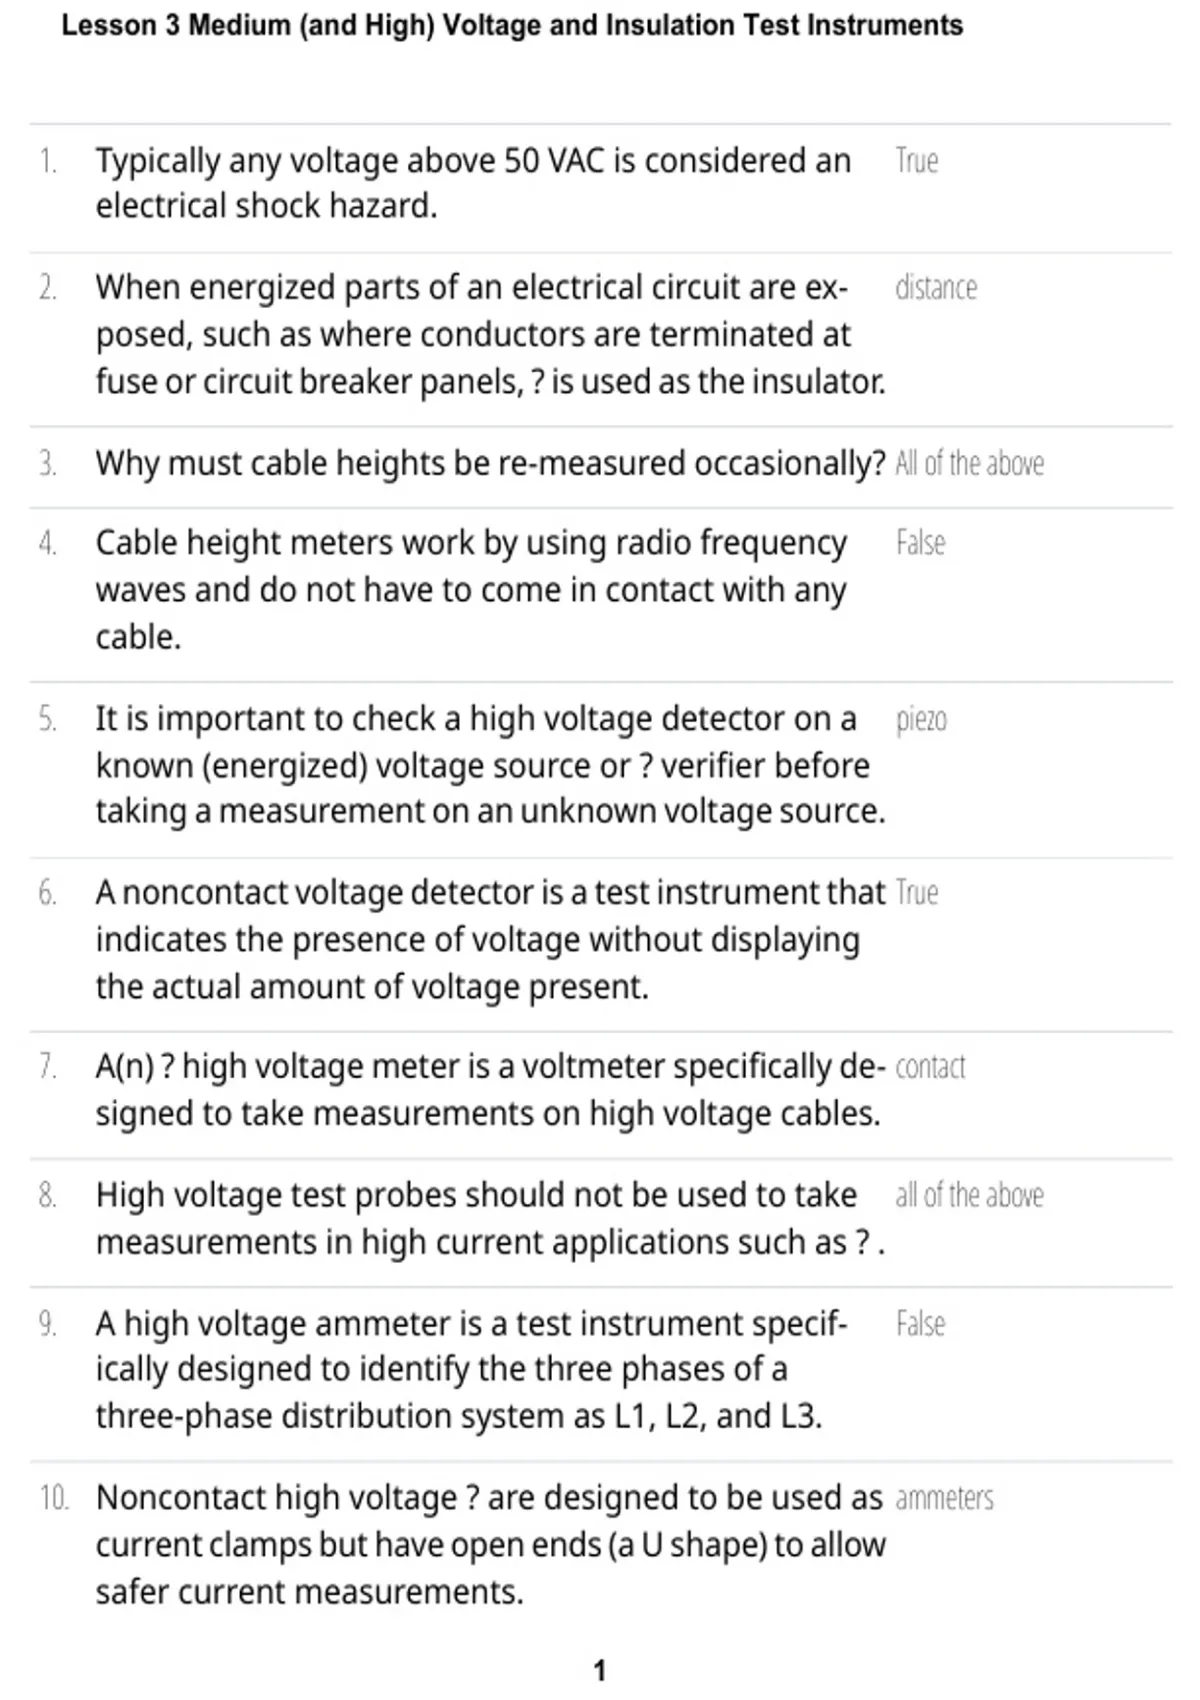The height and width of the screenshot is (1700, 1200).
Task: Click the answer 'True' for question 1
Action: tap(916, 161)
